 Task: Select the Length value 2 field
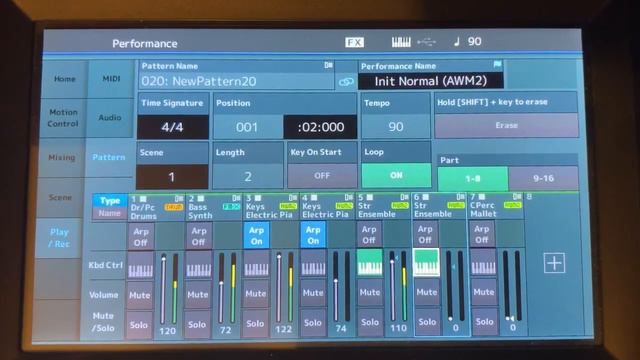[x=248, y=177]
